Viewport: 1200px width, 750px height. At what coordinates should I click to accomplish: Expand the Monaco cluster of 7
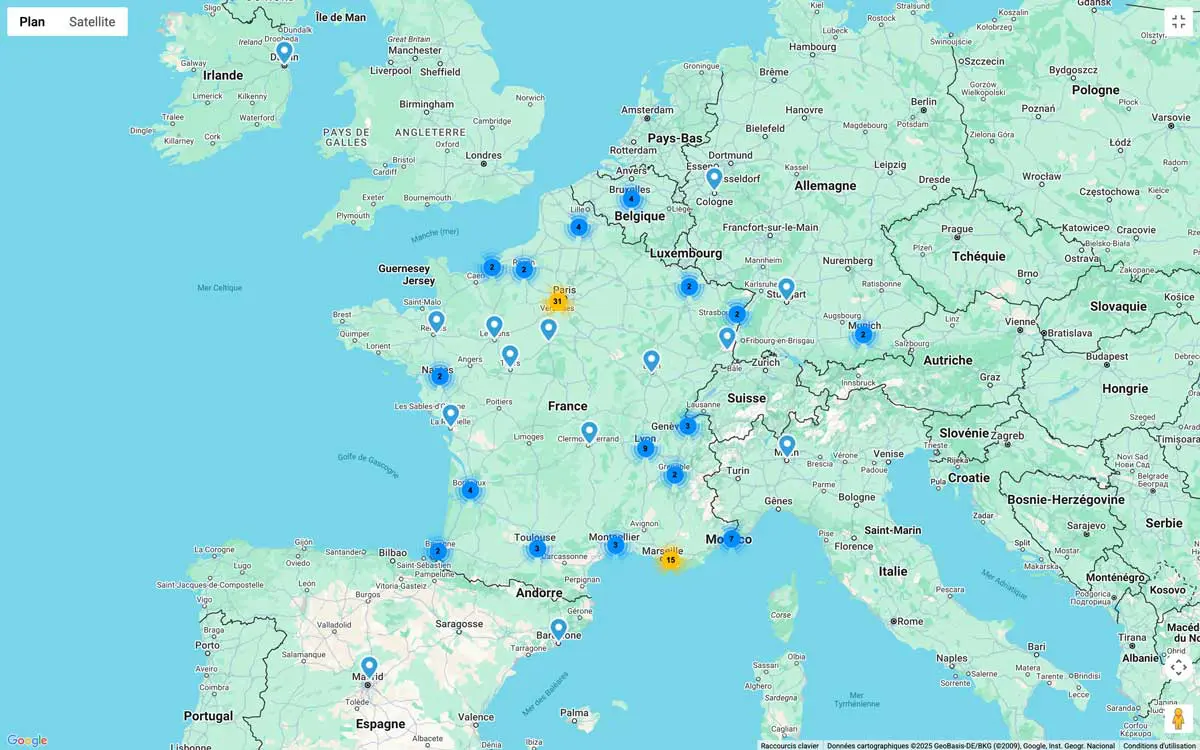click(731, 539)
